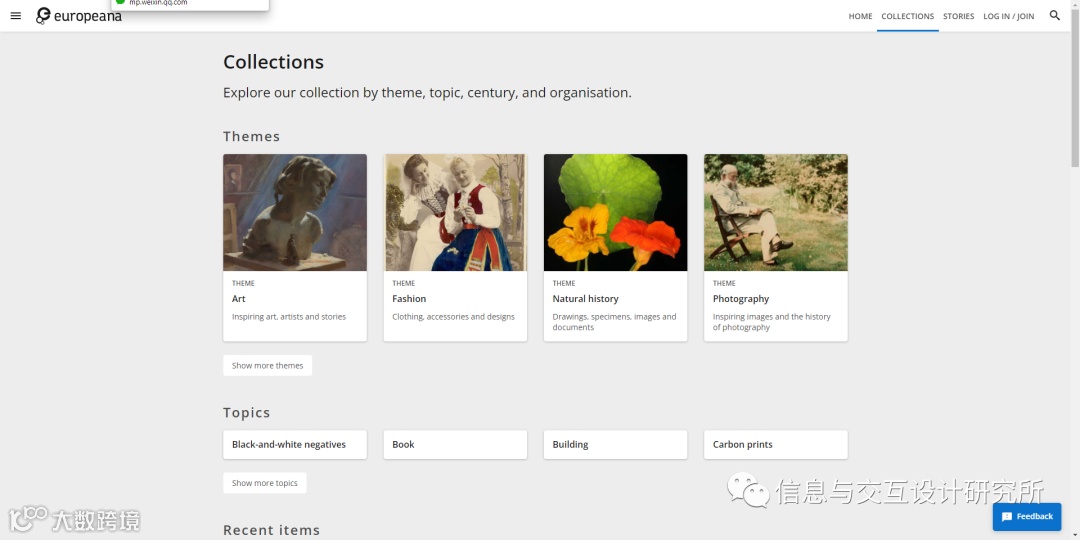This screenshot has width=1080, height=540.
Task: Click Log in / Join
Action: click(x=1008, y=16)
